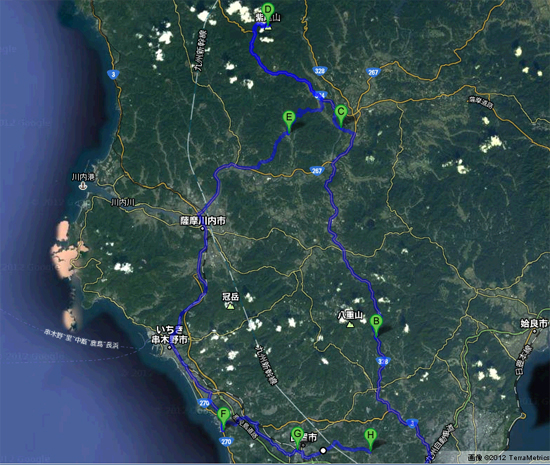Click the route 3 shield on the coast
Viewport: 550px width, 465px height.
click(x=113, y=74)
